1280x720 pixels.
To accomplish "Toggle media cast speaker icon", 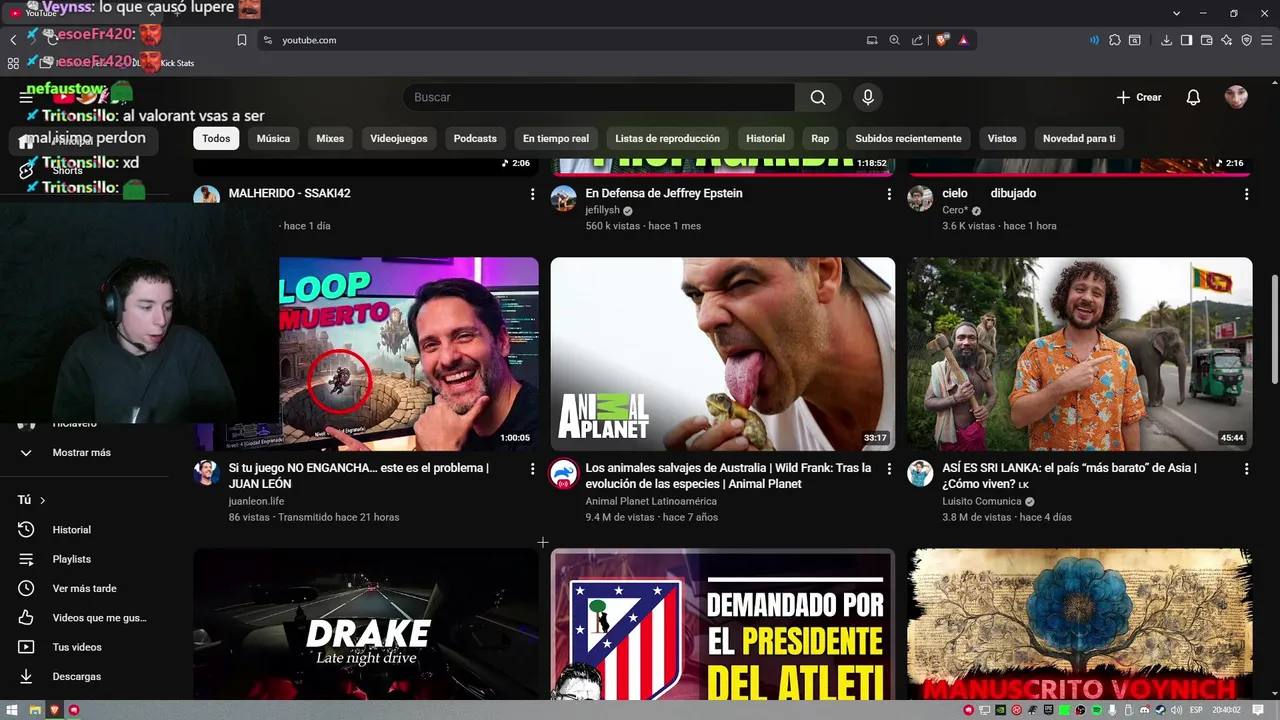I will pos(1094,40).
